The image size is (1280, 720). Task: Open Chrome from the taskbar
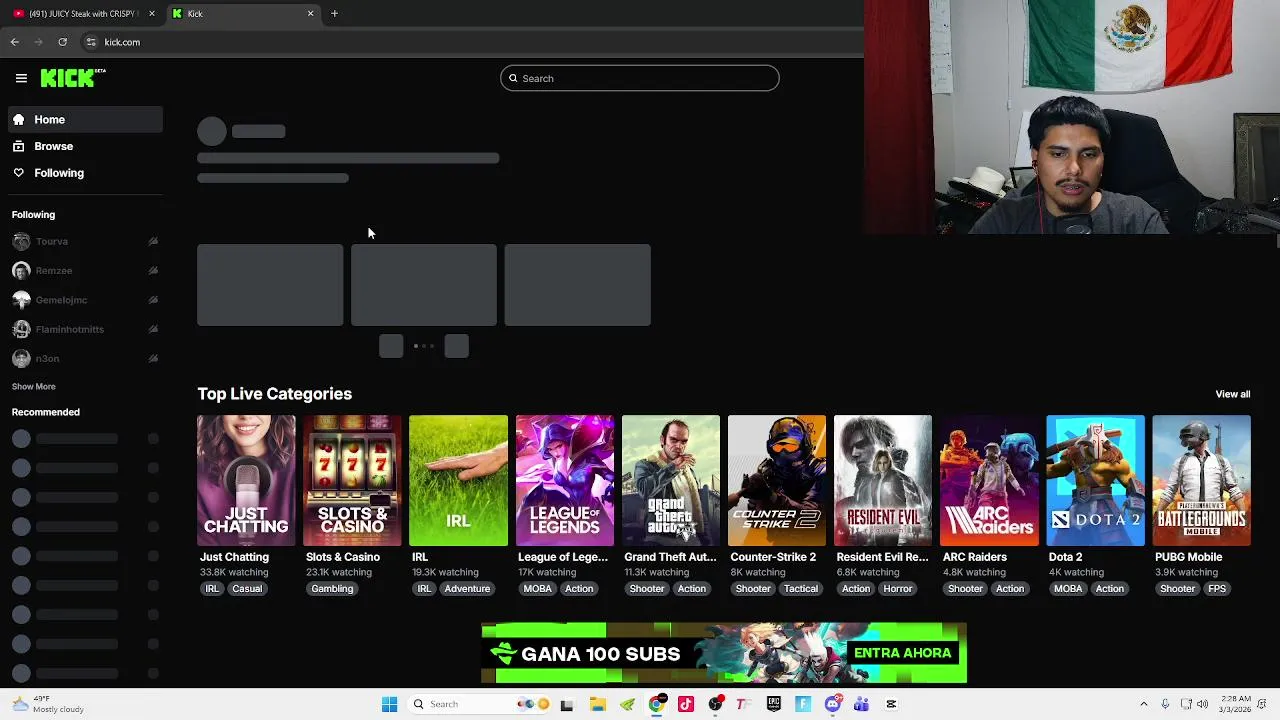coord(656,704)
